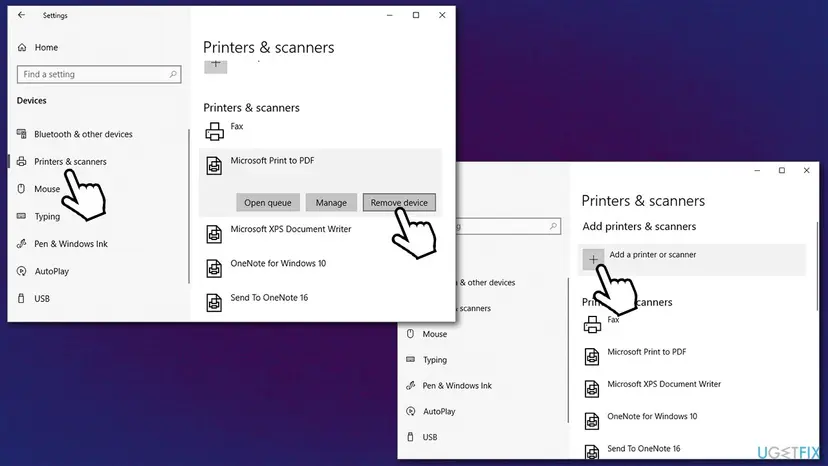Click the Pen & Windows Ink icon in the front window
The width and height of the screenshot is (828, 466).
tap(22, 244)
